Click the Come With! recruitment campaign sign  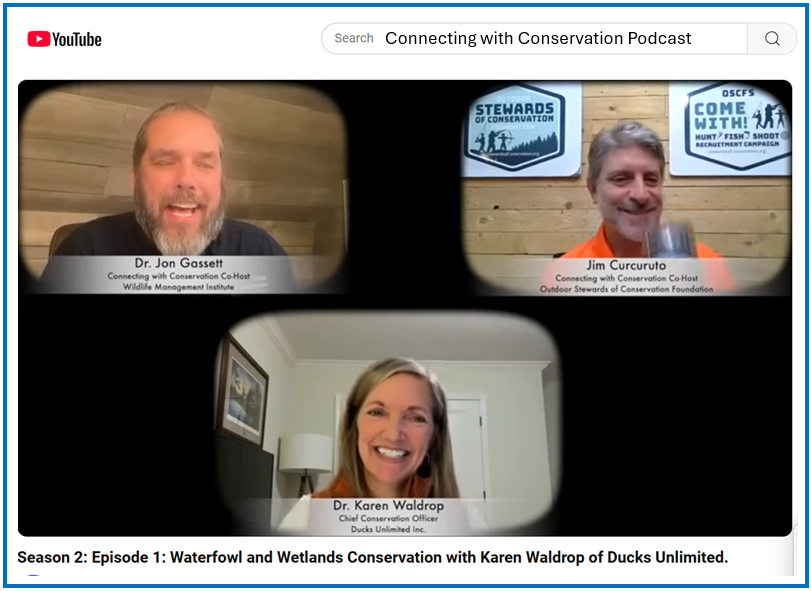pos(729,127)
